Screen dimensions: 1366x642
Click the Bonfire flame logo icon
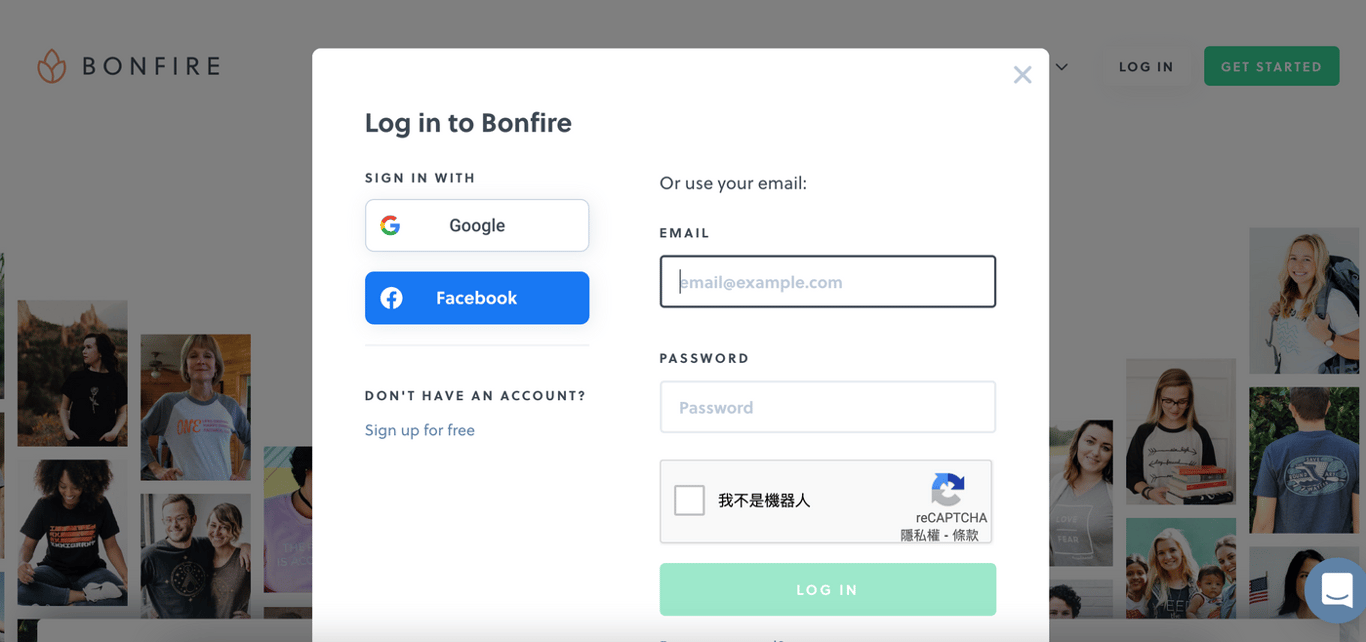[x=52, y=66]
